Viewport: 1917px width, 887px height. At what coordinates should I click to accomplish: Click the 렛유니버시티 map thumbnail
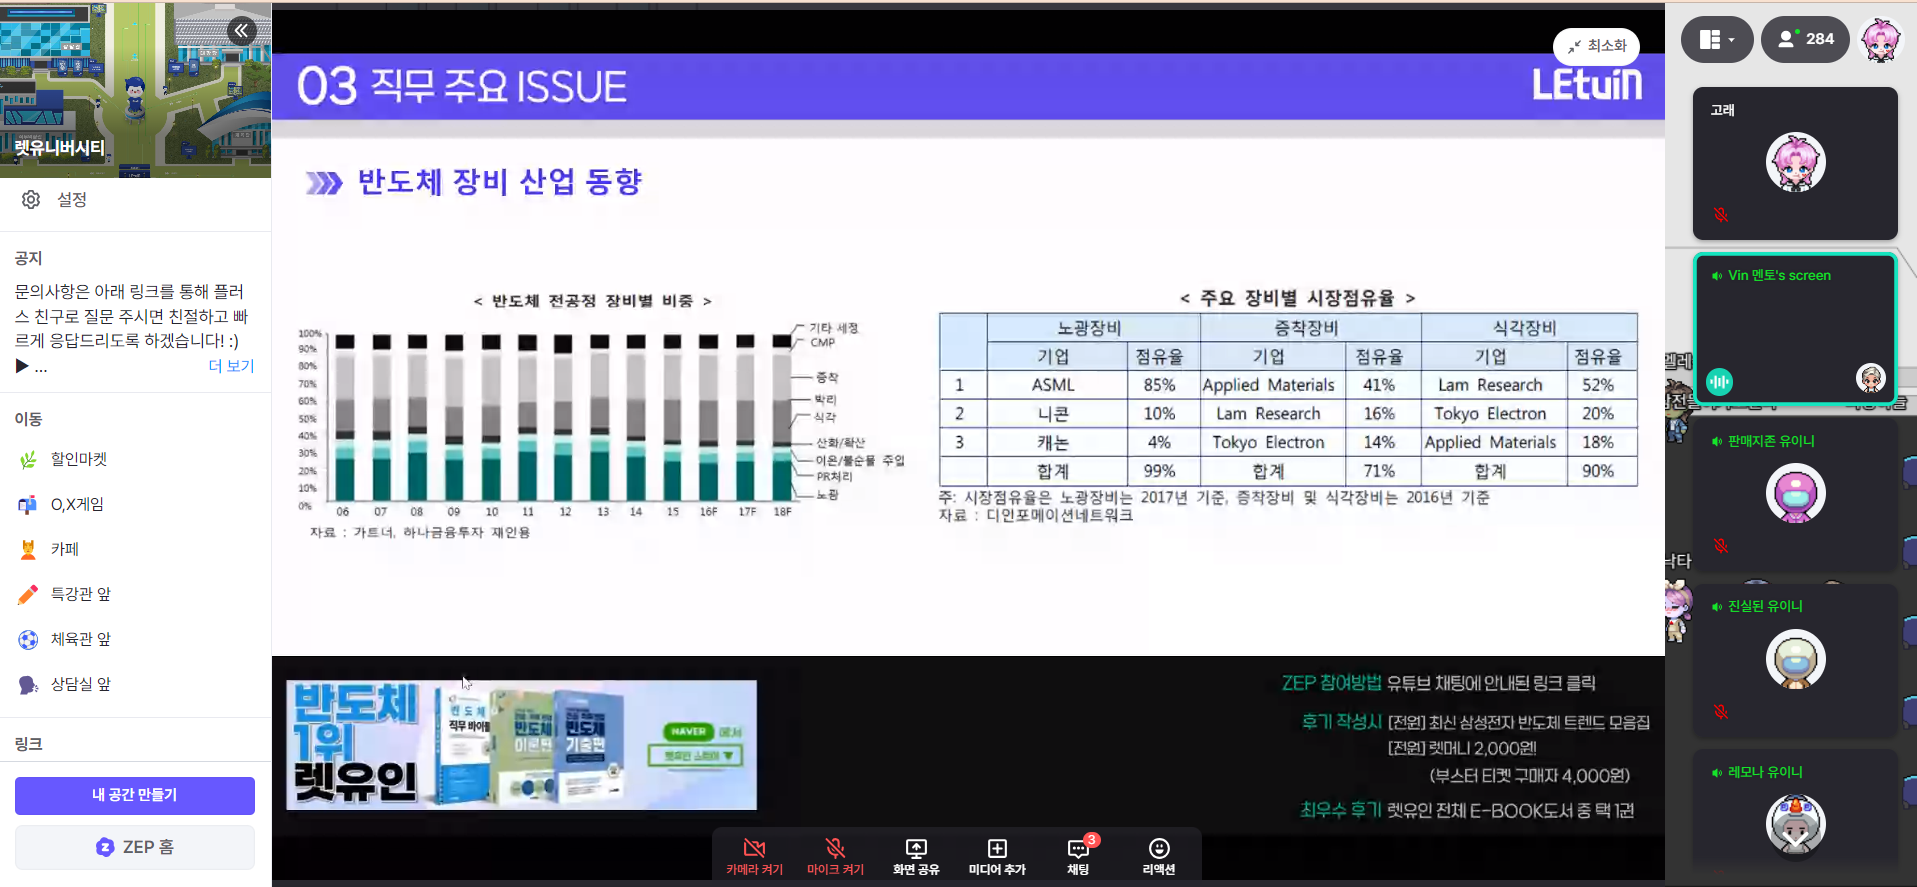pos(135,89)
